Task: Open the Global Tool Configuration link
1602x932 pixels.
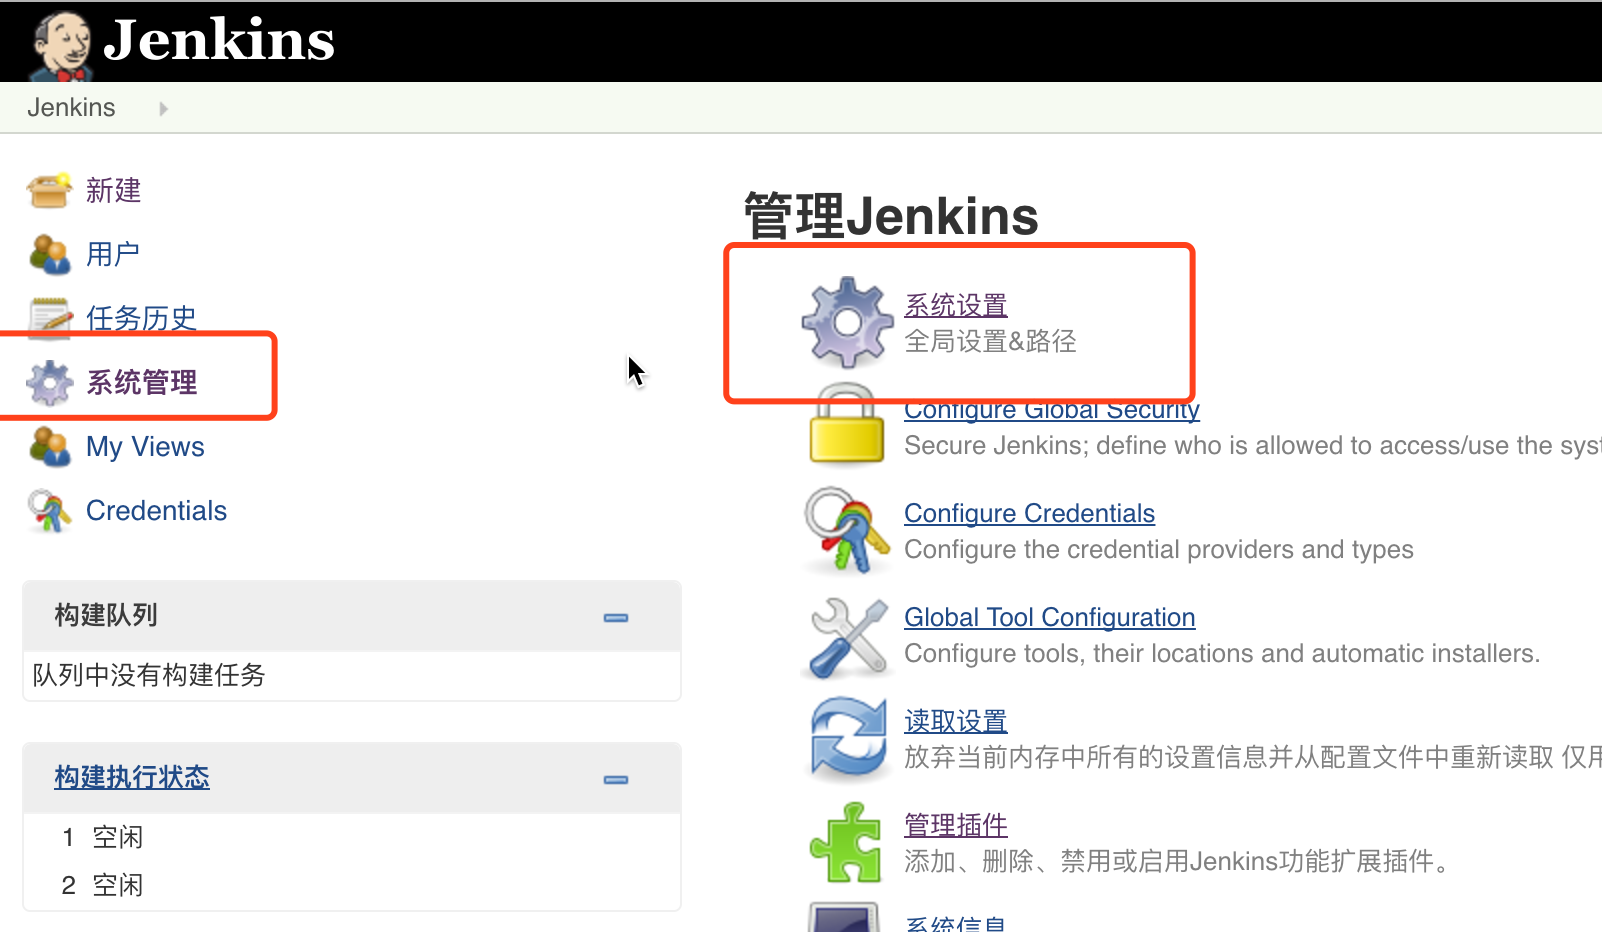Action: pos(1049,617)
